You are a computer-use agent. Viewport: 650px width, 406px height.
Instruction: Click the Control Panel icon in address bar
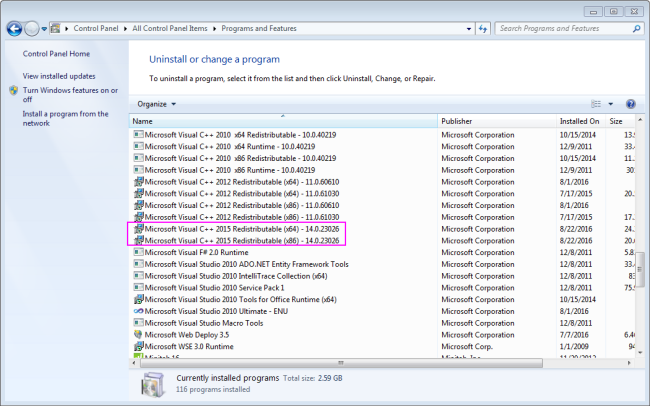click(x=55, y=29)
